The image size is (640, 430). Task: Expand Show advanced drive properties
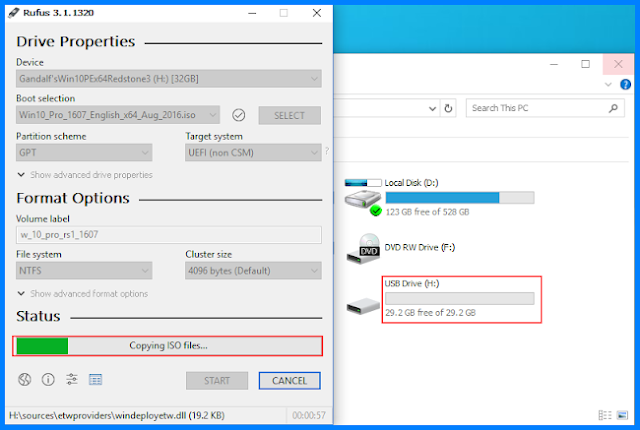85,175
